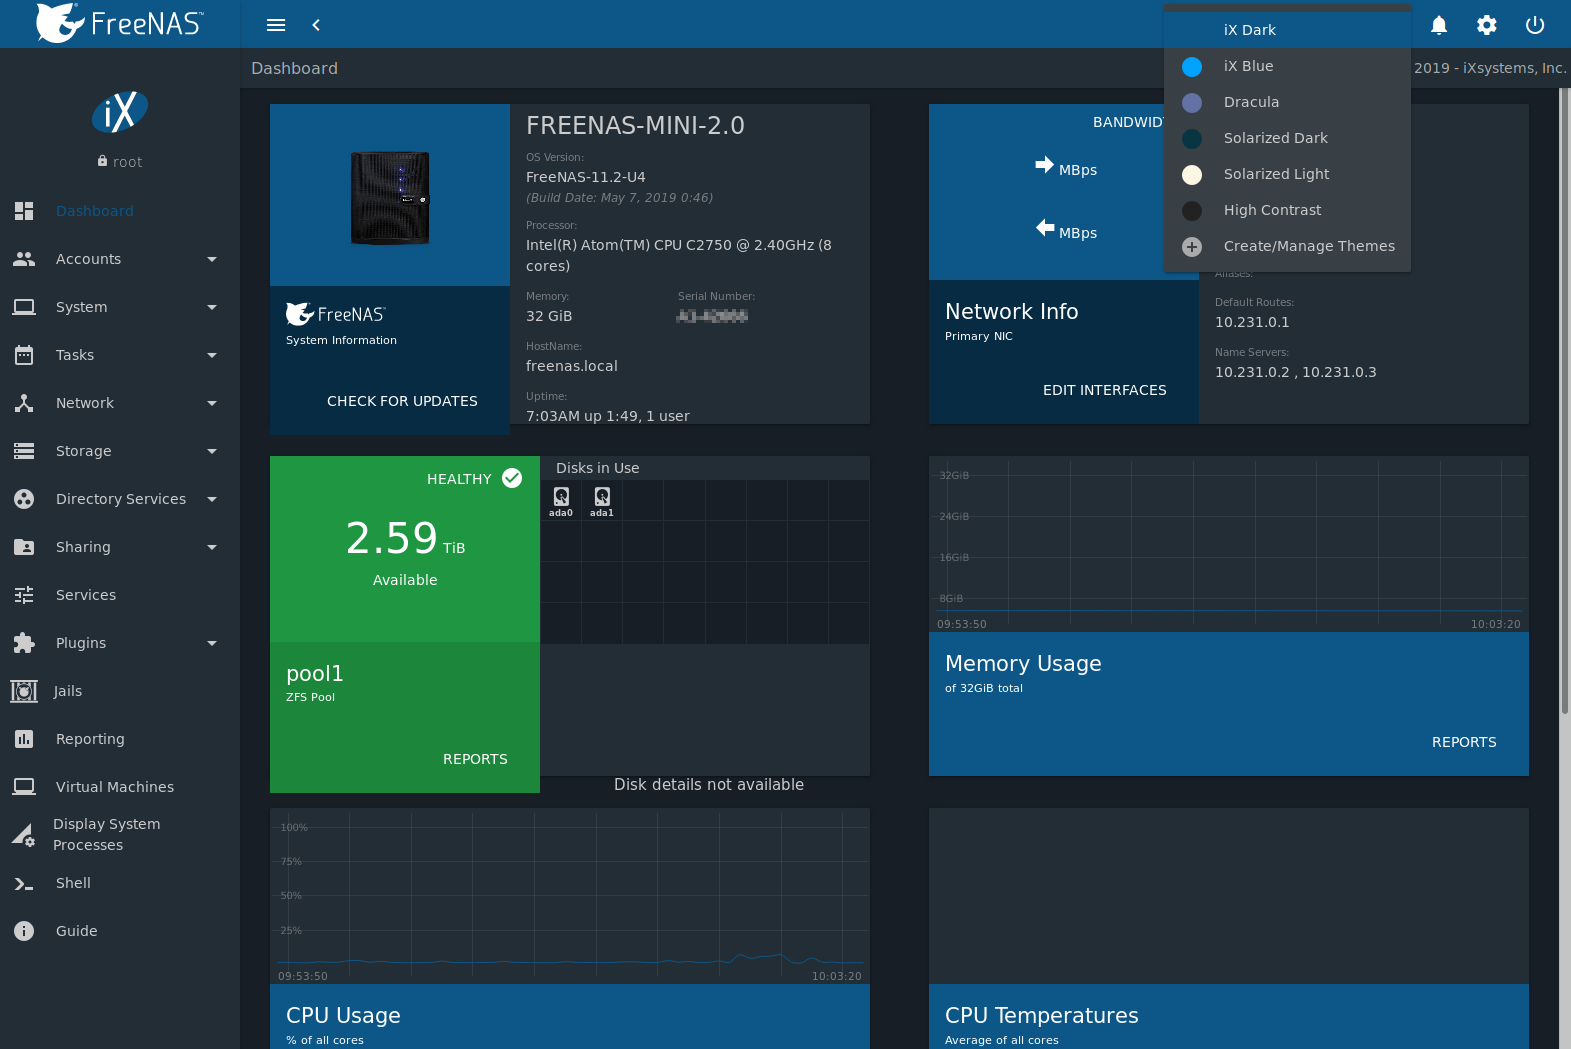Click the Services sliders icon

24,595
